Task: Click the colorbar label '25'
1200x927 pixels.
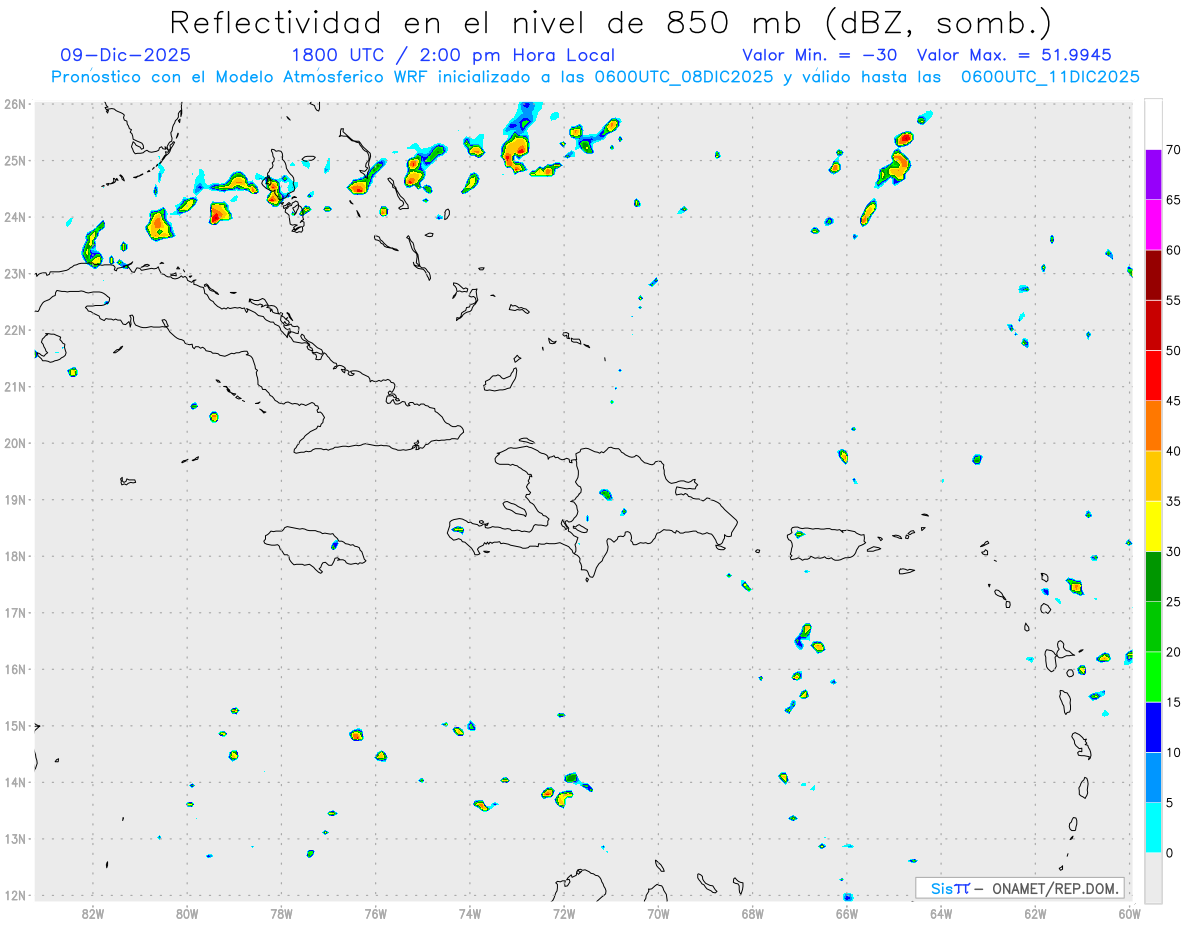Action: point(1173,601)
